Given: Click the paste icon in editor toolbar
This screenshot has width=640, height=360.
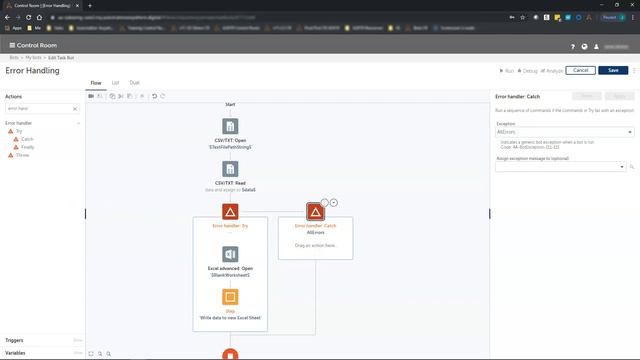Looking at the screenshot, I should (130, 96).
